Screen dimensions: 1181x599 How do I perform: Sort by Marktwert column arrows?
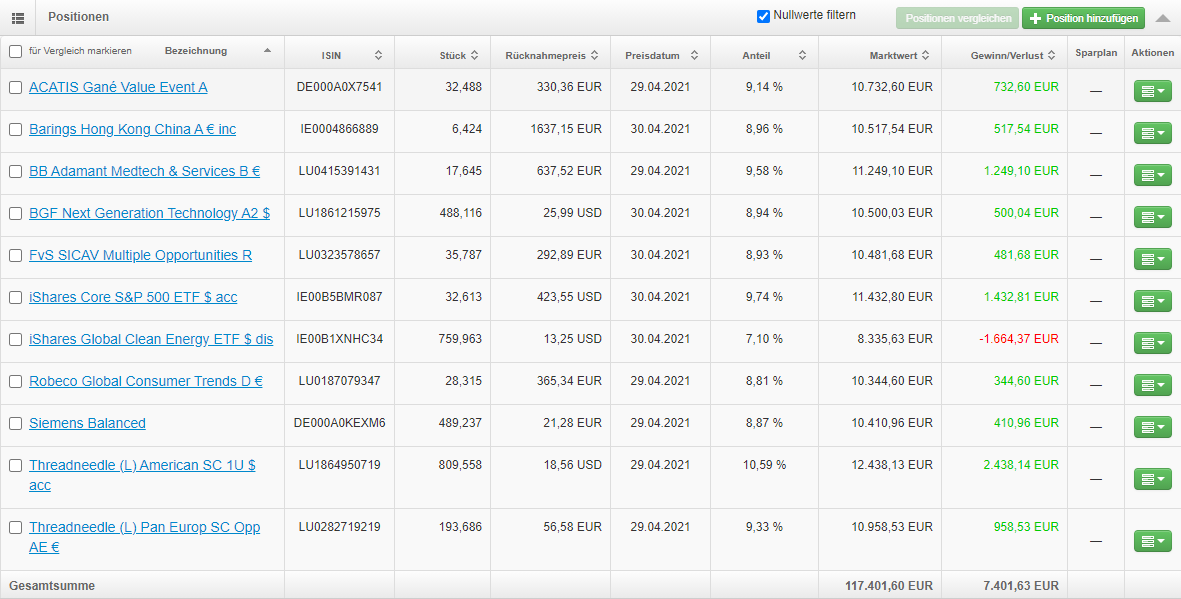pos(925,55)
